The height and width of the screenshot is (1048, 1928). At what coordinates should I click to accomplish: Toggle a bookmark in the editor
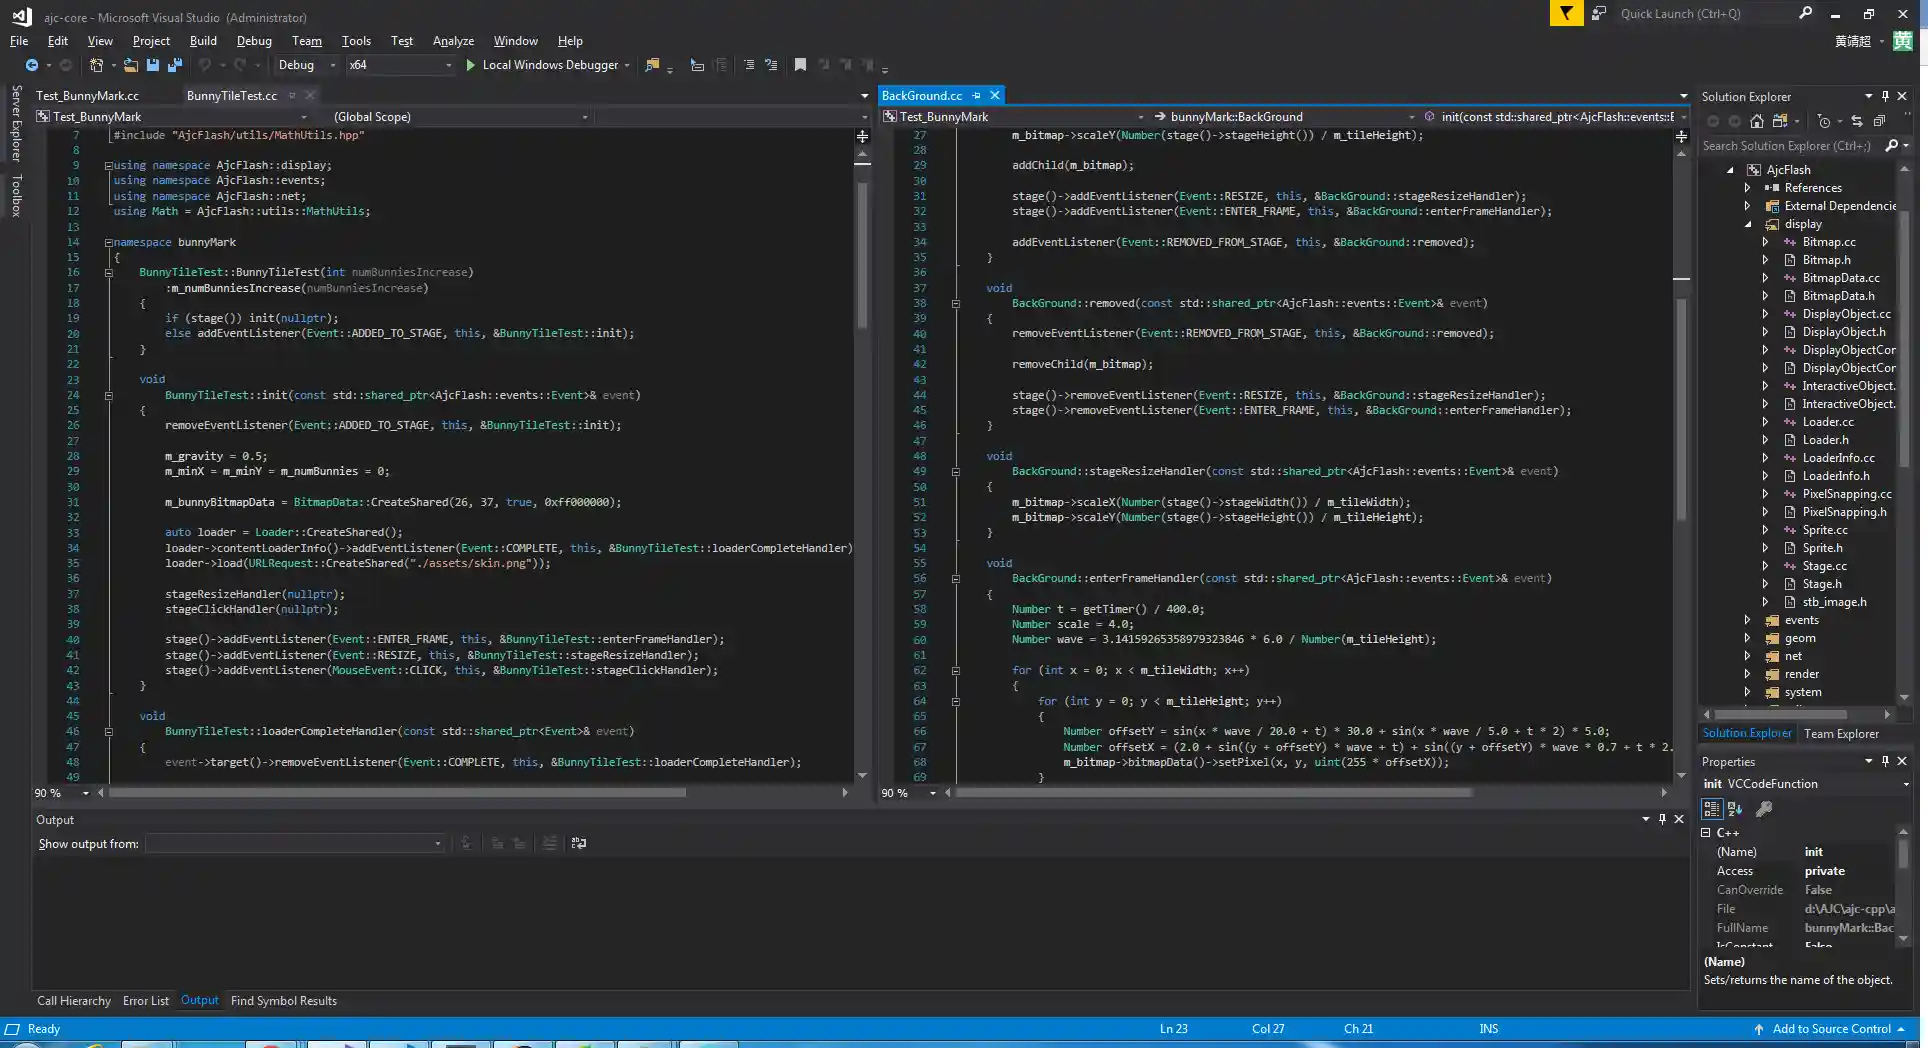point(800,65)
